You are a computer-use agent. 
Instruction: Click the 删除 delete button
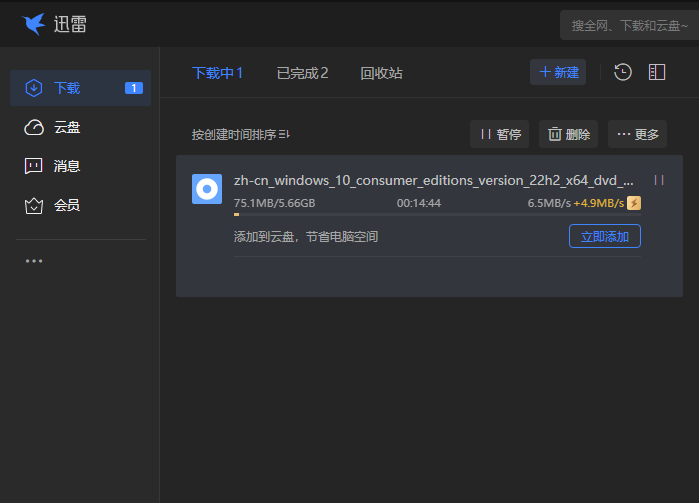pyautogui.click(x=568, y=134)
